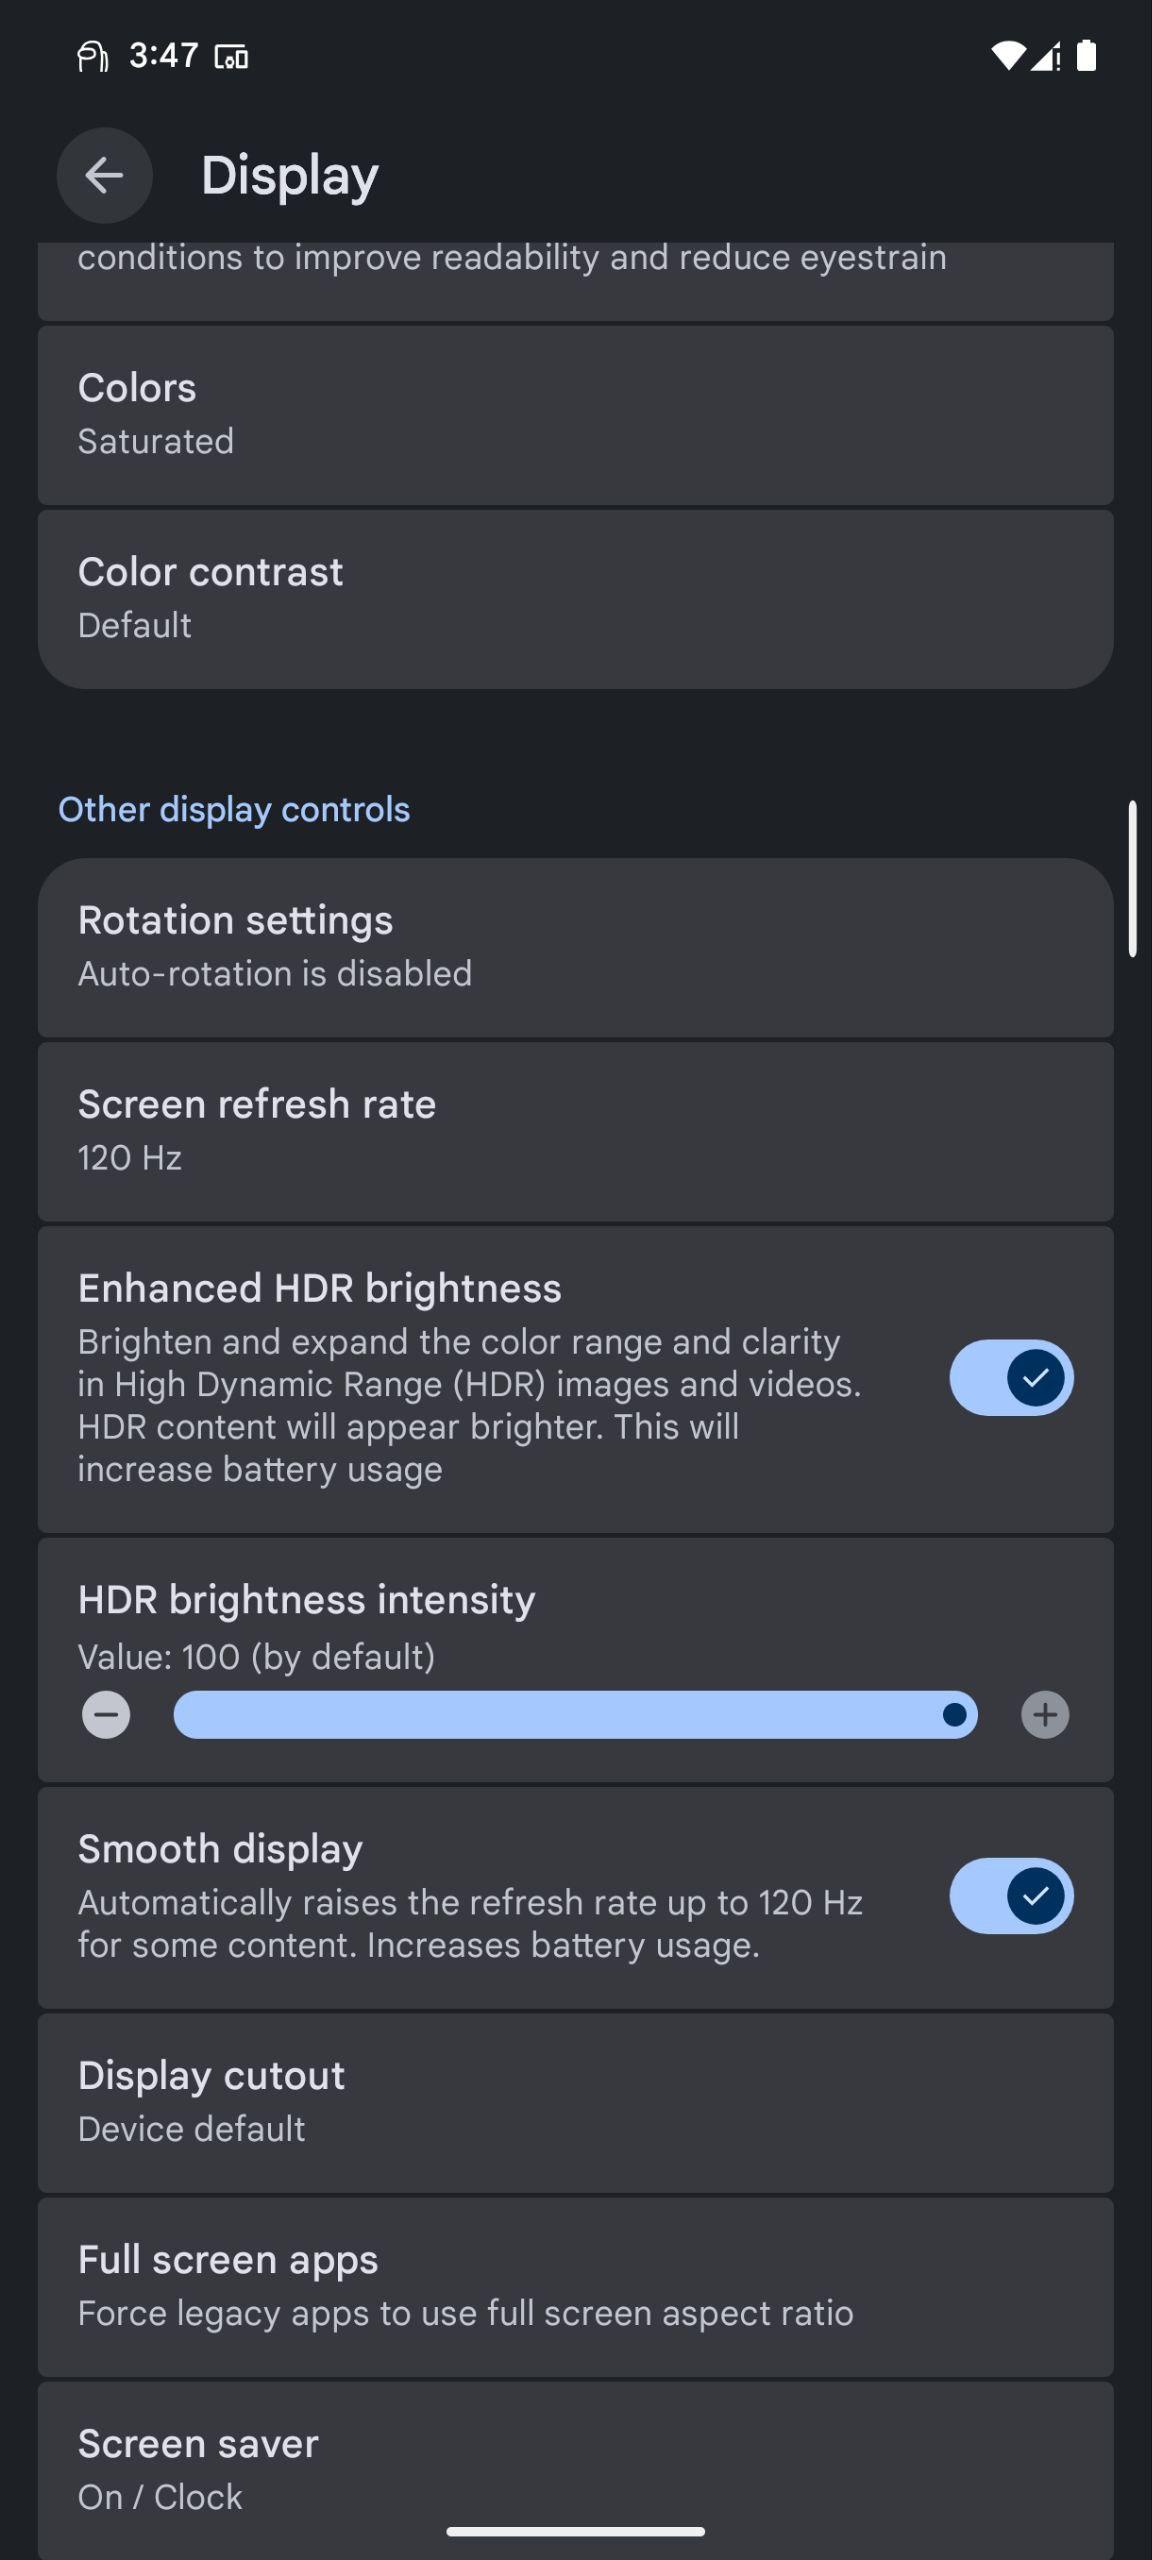The image size is (1152, 2560).
Task: Tap the Wi-Fi status icon
Action: [x=1007, y=57]
